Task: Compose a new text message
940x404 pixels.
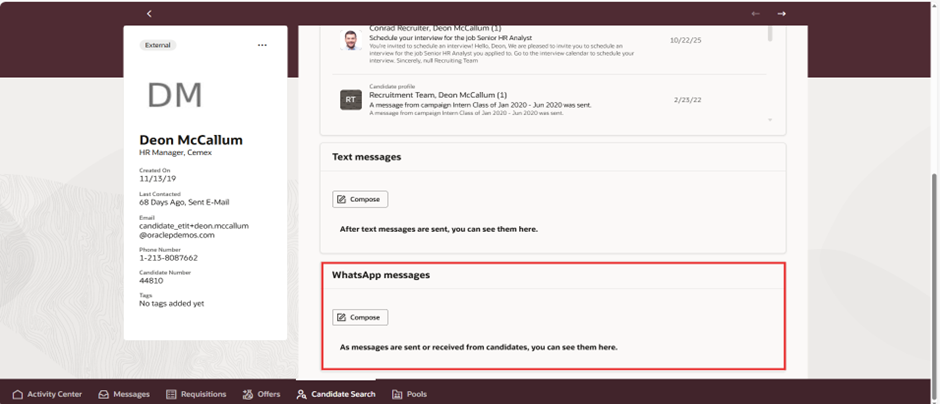Action: point(360,199)
